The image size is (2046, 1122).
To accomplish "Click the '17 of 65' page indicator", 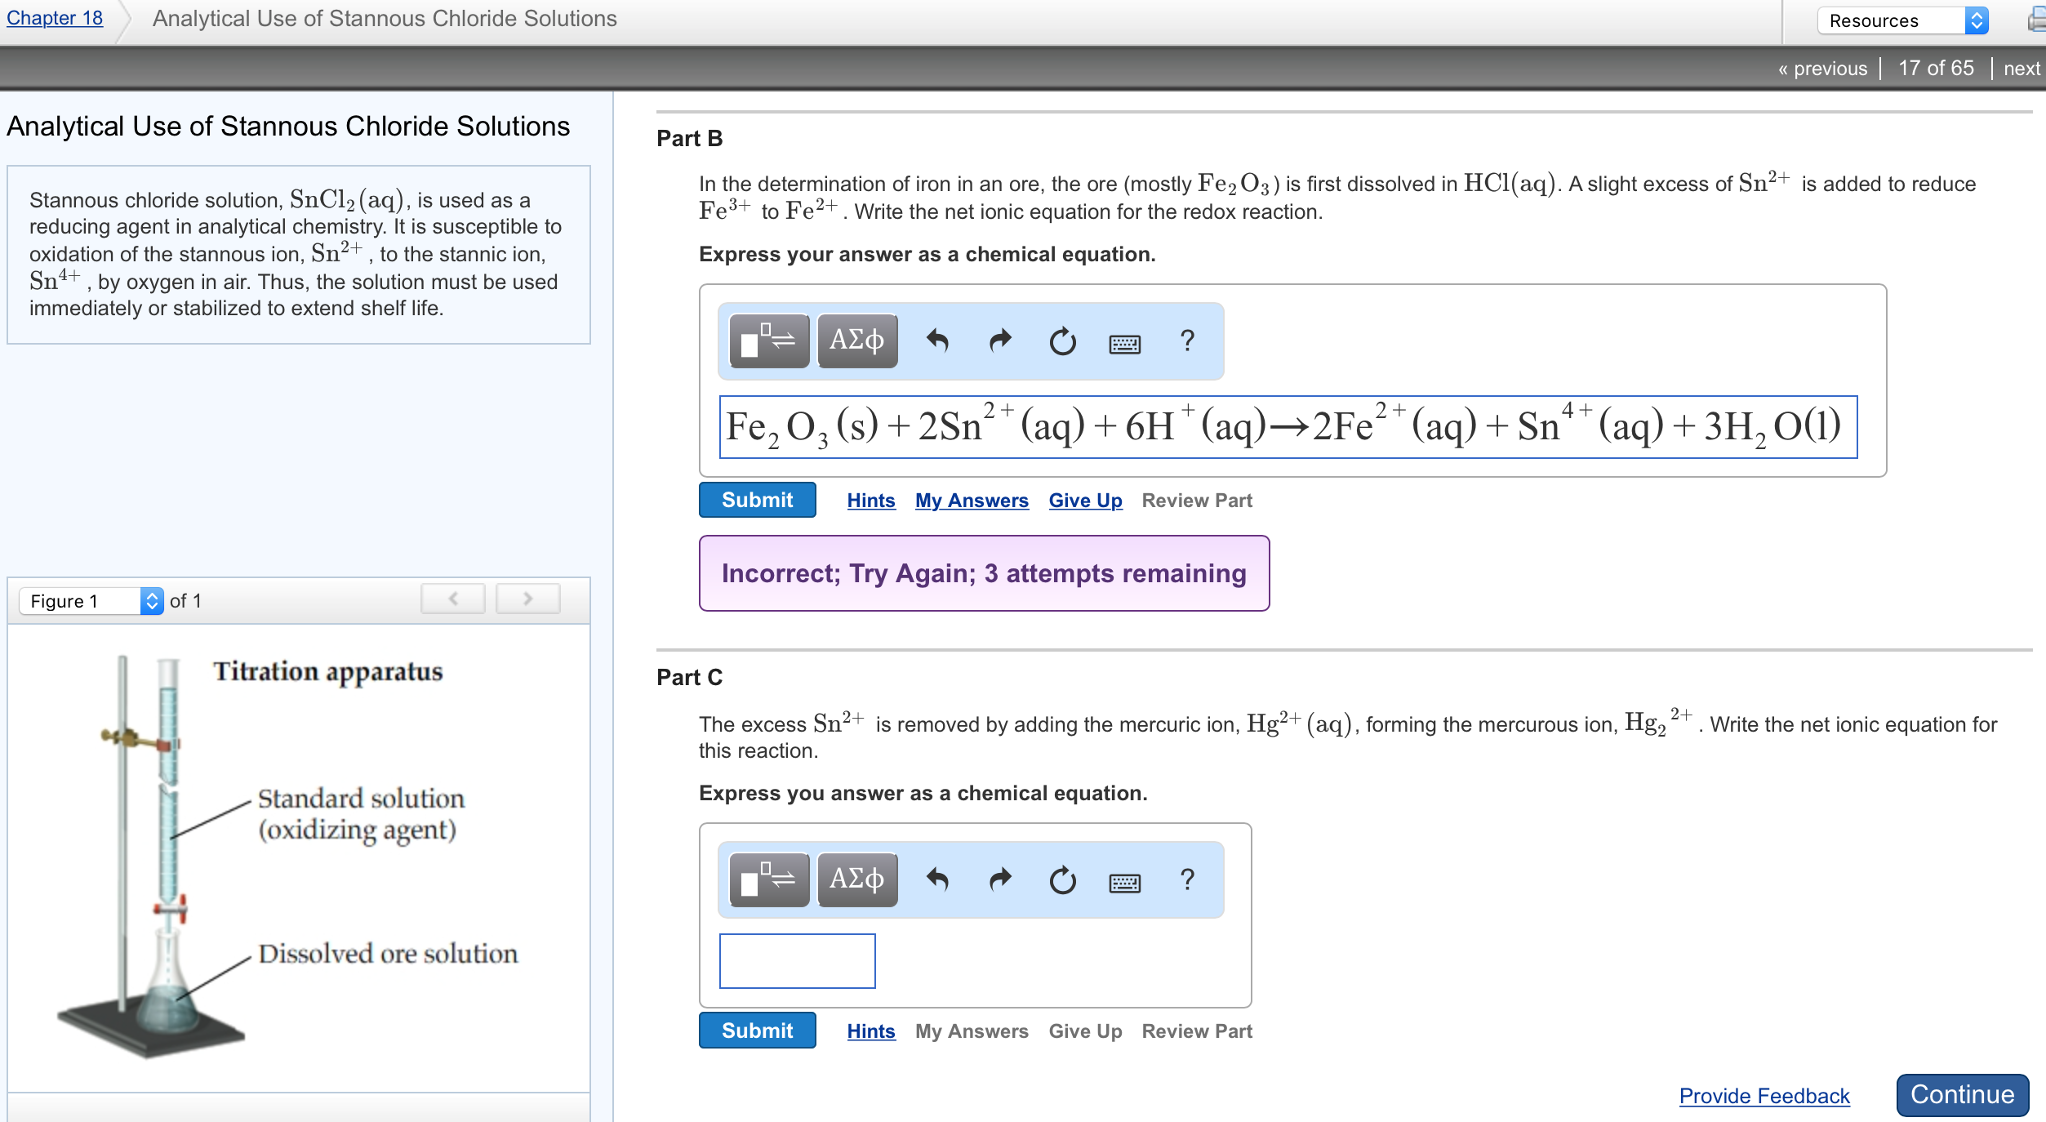I will 1936,68.
